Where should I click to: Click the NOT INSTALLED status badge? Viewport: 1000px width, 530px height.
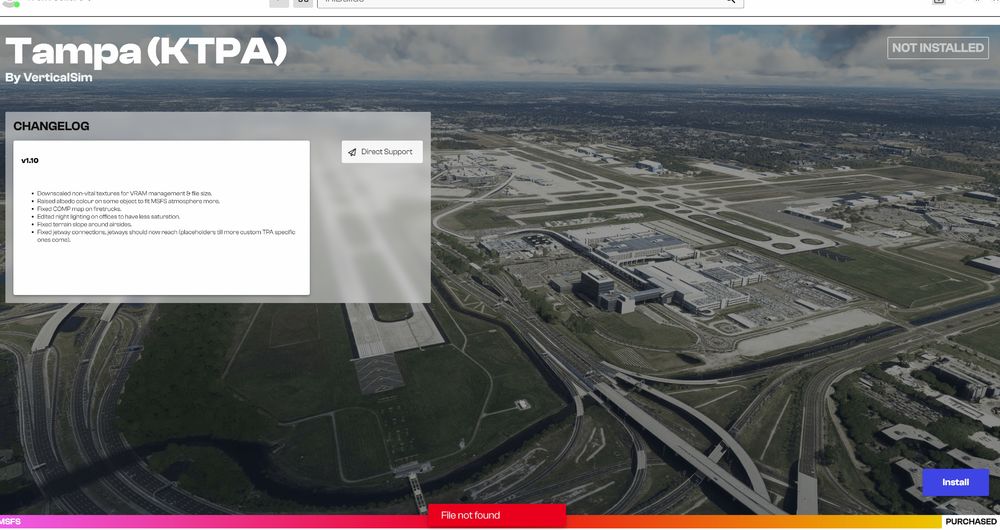tap(938, 48)
